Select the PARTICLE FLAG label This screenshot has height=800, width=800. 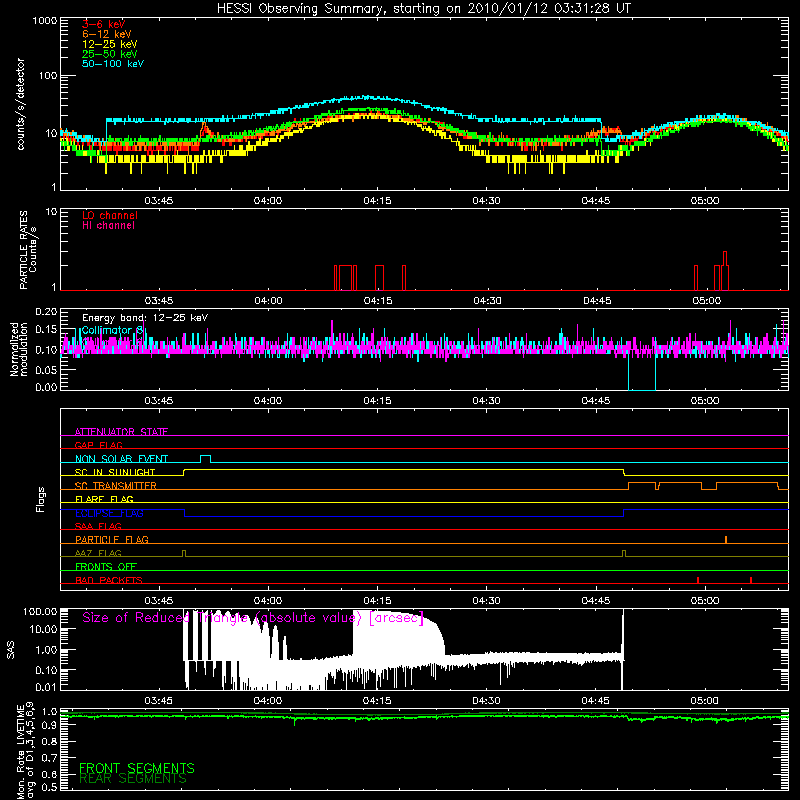112,539
